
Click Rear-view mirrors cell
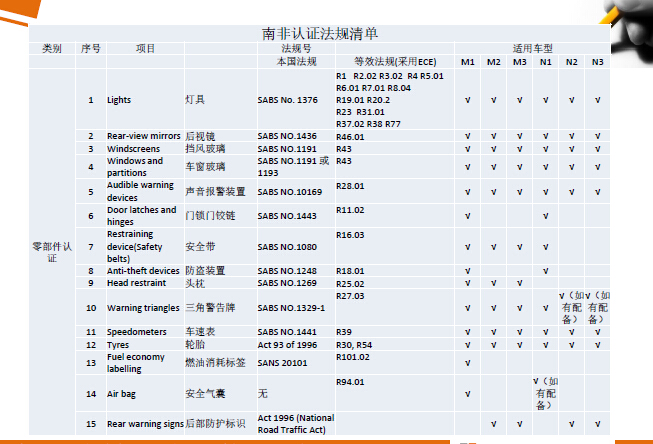pos(144,136)
